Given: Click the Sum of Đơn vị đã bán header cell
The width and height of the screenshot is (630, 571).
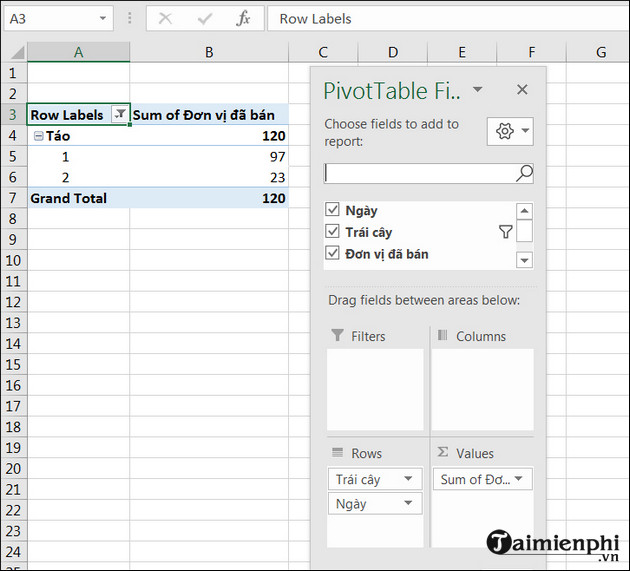Looking at the screenshot, I should pos(209,115).
